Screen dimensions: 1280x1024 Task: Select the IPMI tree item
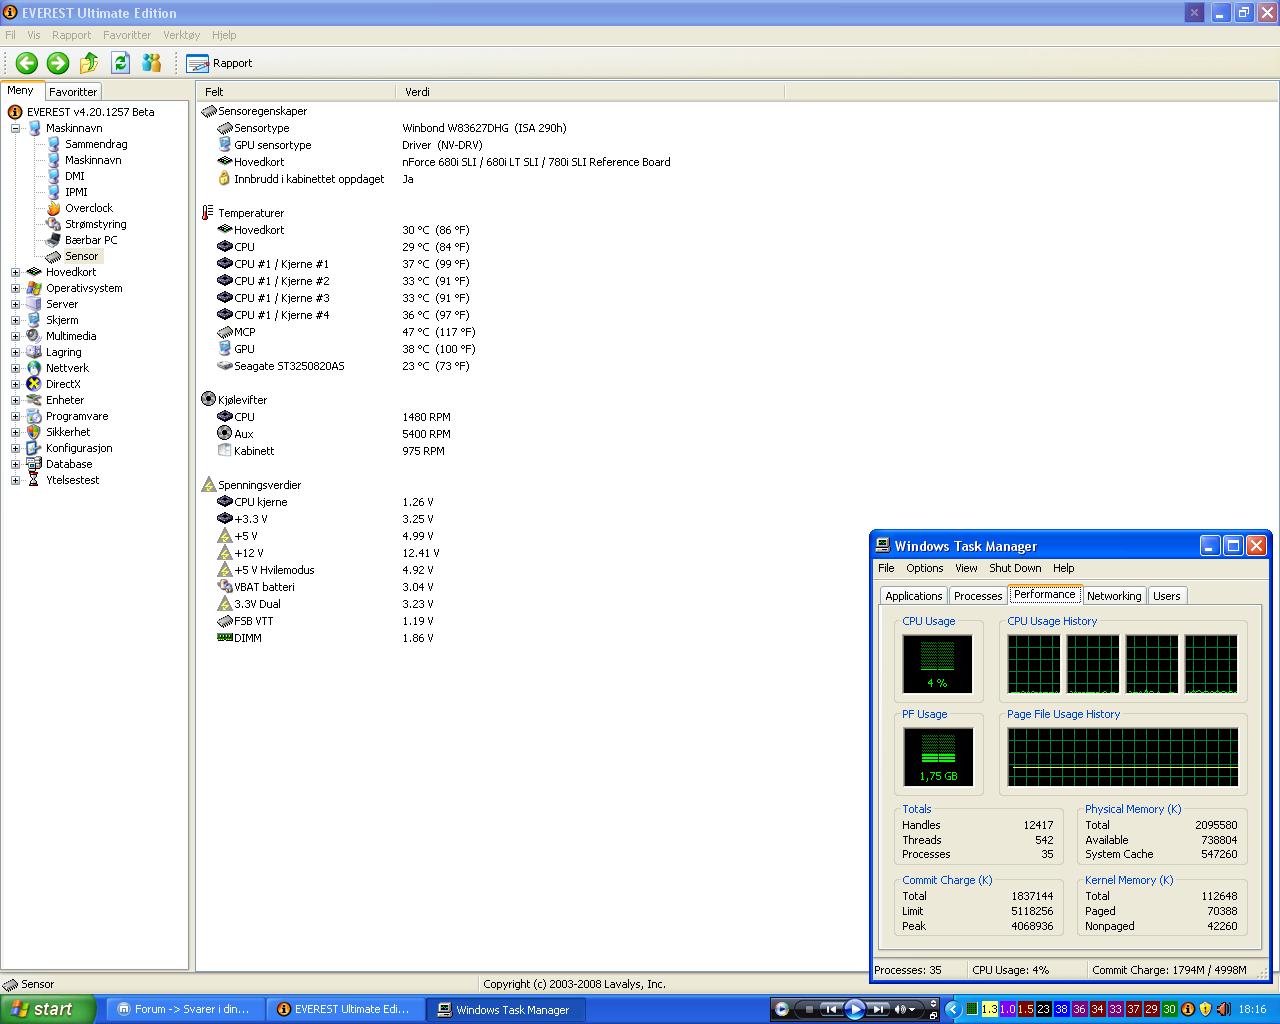click(76, 192)
